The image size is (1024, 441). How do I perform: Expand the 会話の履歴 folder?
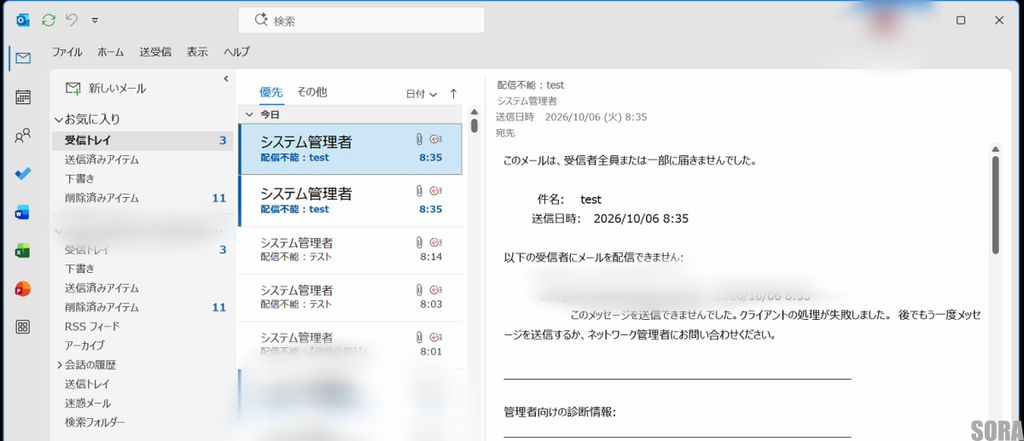pos(59,365)
